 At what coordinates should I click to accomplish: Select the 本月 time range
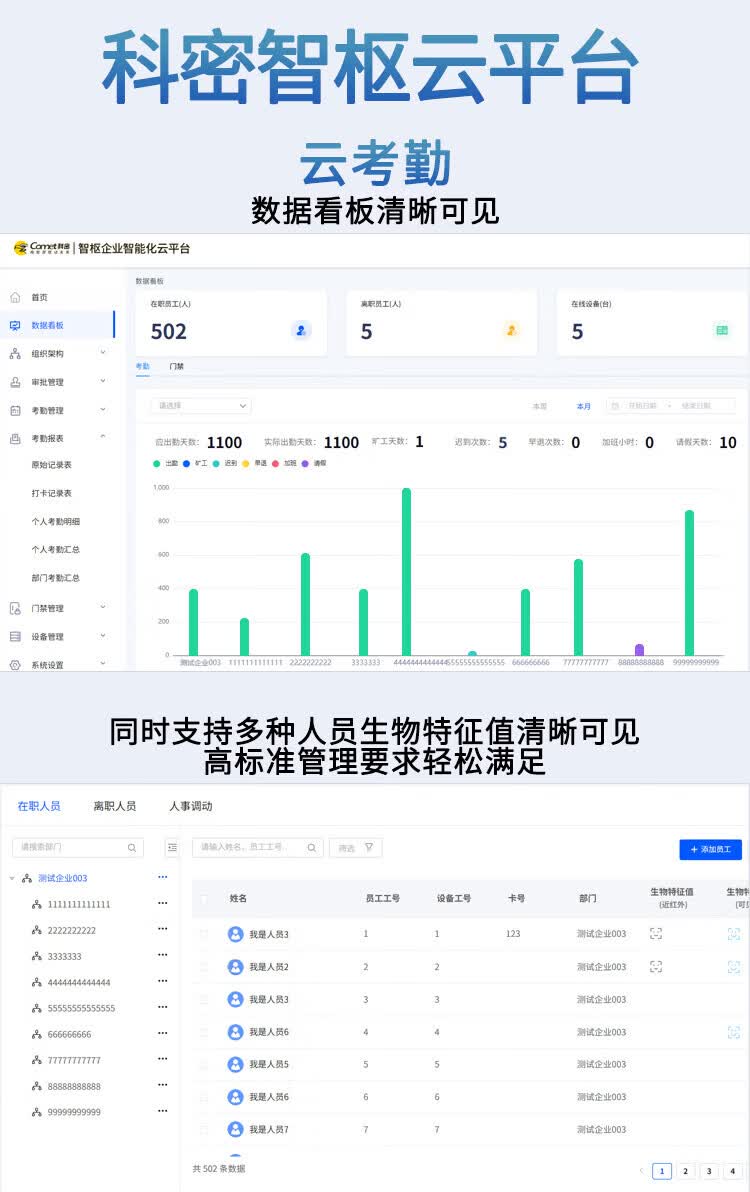pos(584,406)
